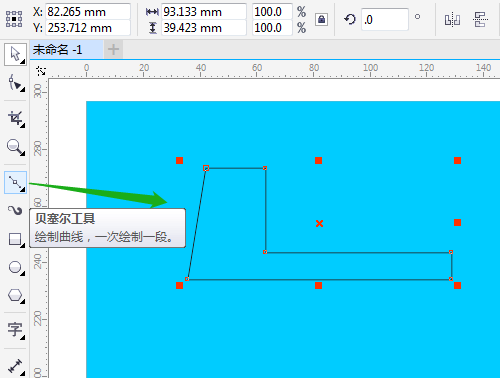Select the Artistic media tool
Image resolution: width=500 pixels, height=378 pixels.
point(16,210)
